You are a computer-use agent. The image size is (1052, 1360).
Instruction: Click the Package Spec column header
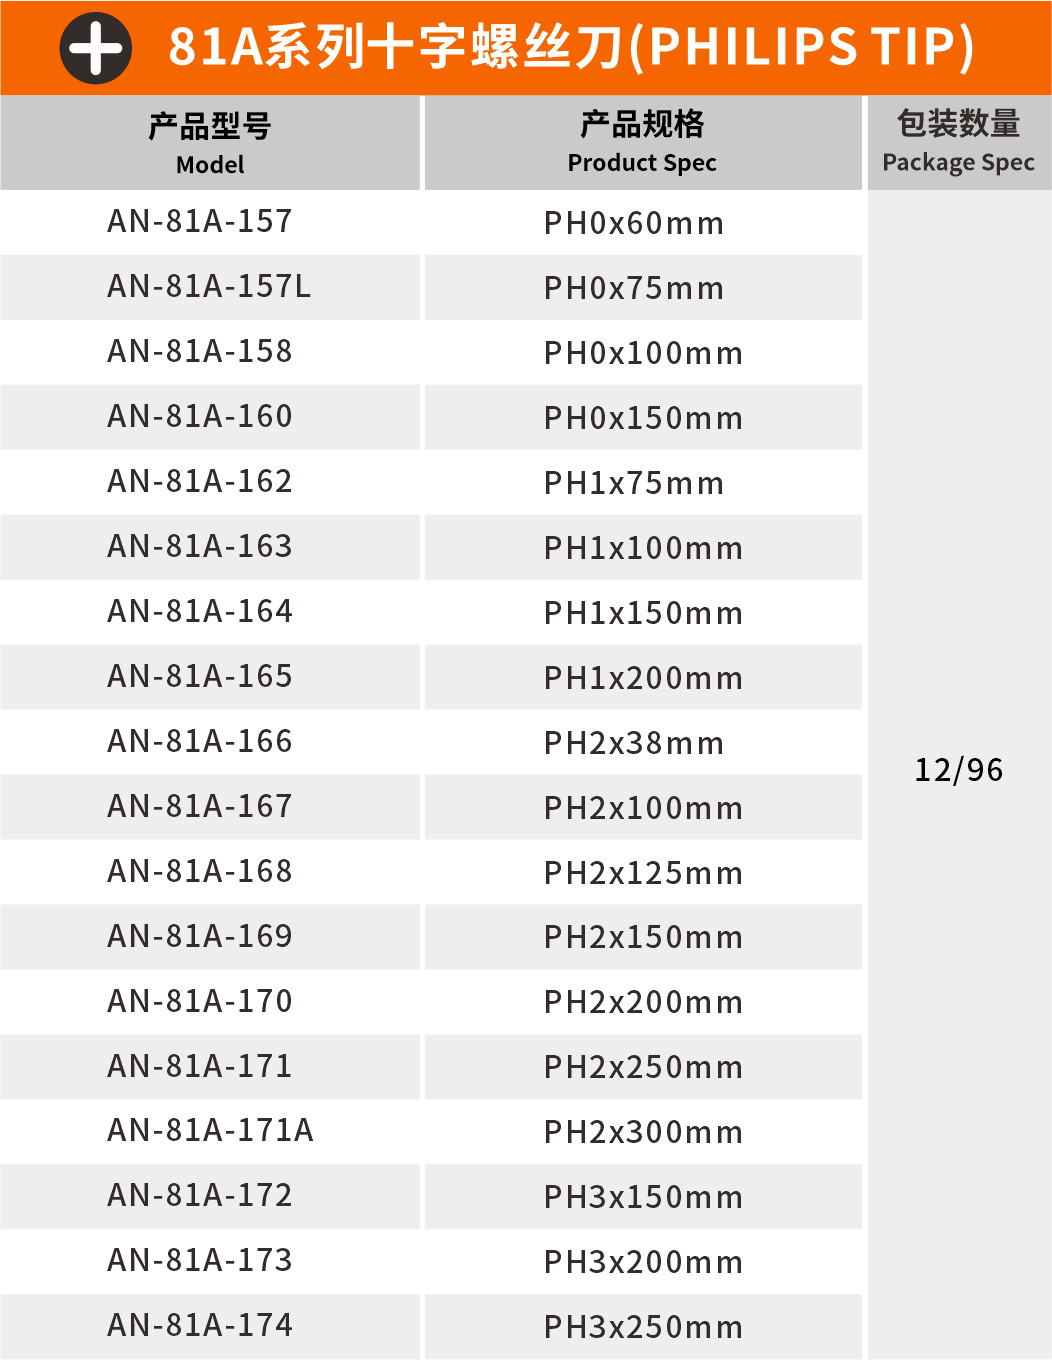pyautogui.click(x=958, y=142)
